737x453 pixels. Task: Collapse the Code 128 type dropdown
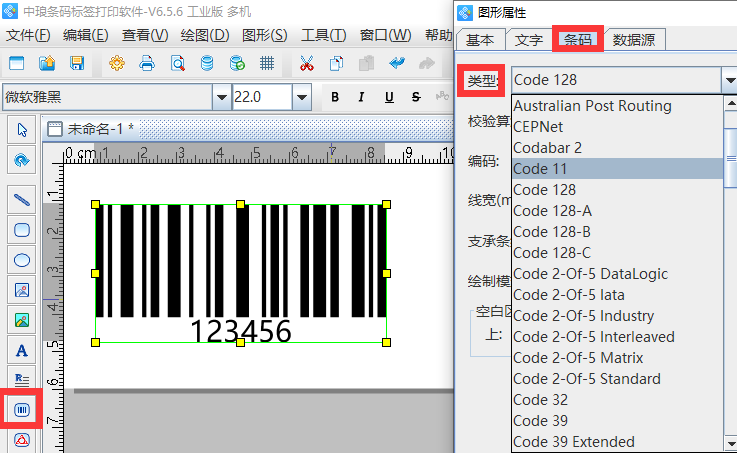pyautogui.click(x=727, y=80)
